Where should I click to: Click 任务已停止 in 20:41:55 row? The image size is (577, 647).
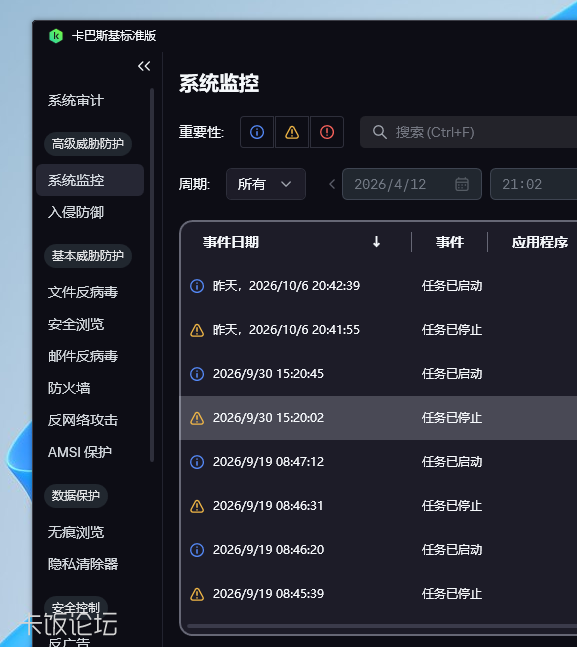coord(452,330)
